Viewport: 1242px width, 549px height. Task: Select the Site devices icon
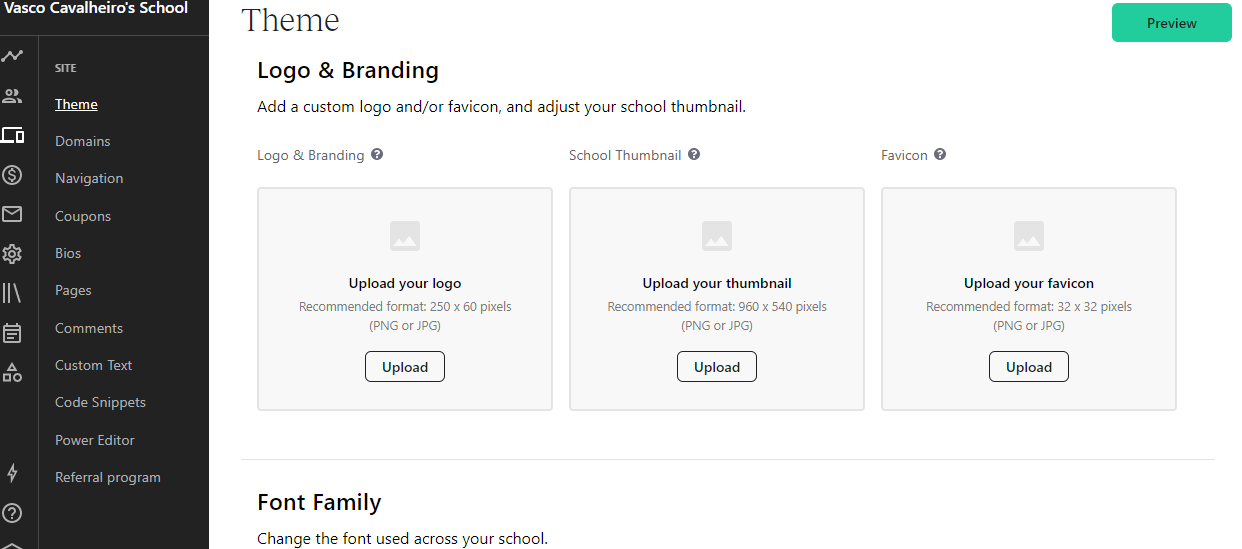(x=12, y=135)
